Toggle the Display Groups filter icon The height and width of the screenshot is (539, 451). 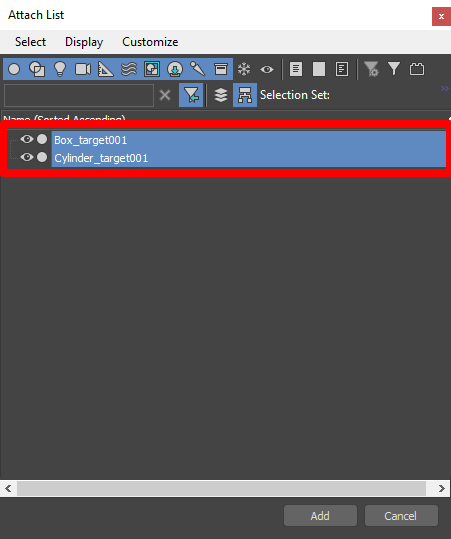(152, 69)
